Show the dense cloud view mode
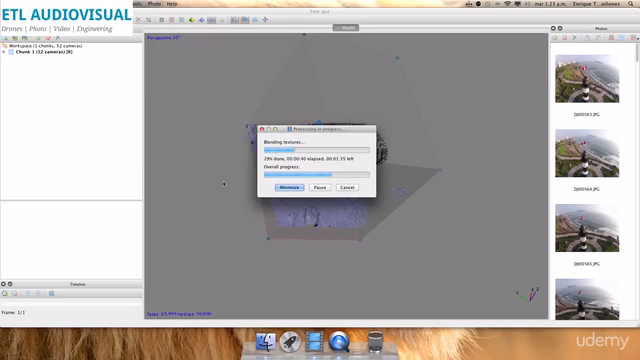 (x=172, y=20)
